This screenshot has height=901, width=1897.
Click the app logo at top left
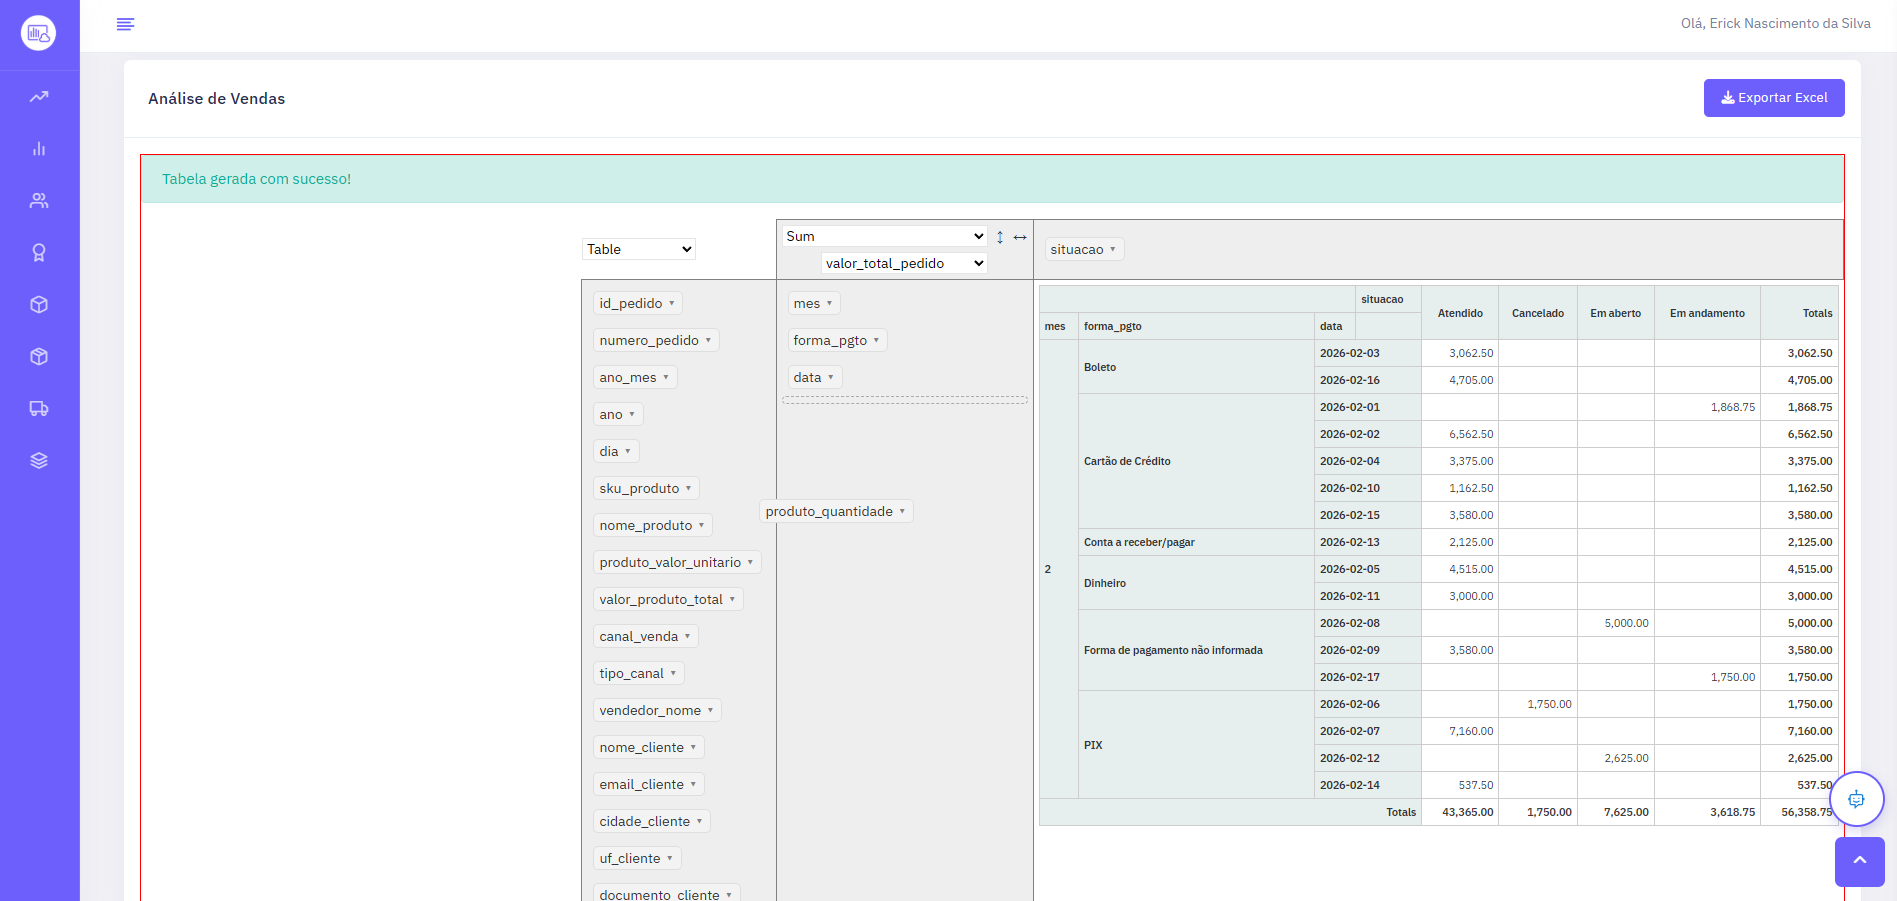(39, 33)
